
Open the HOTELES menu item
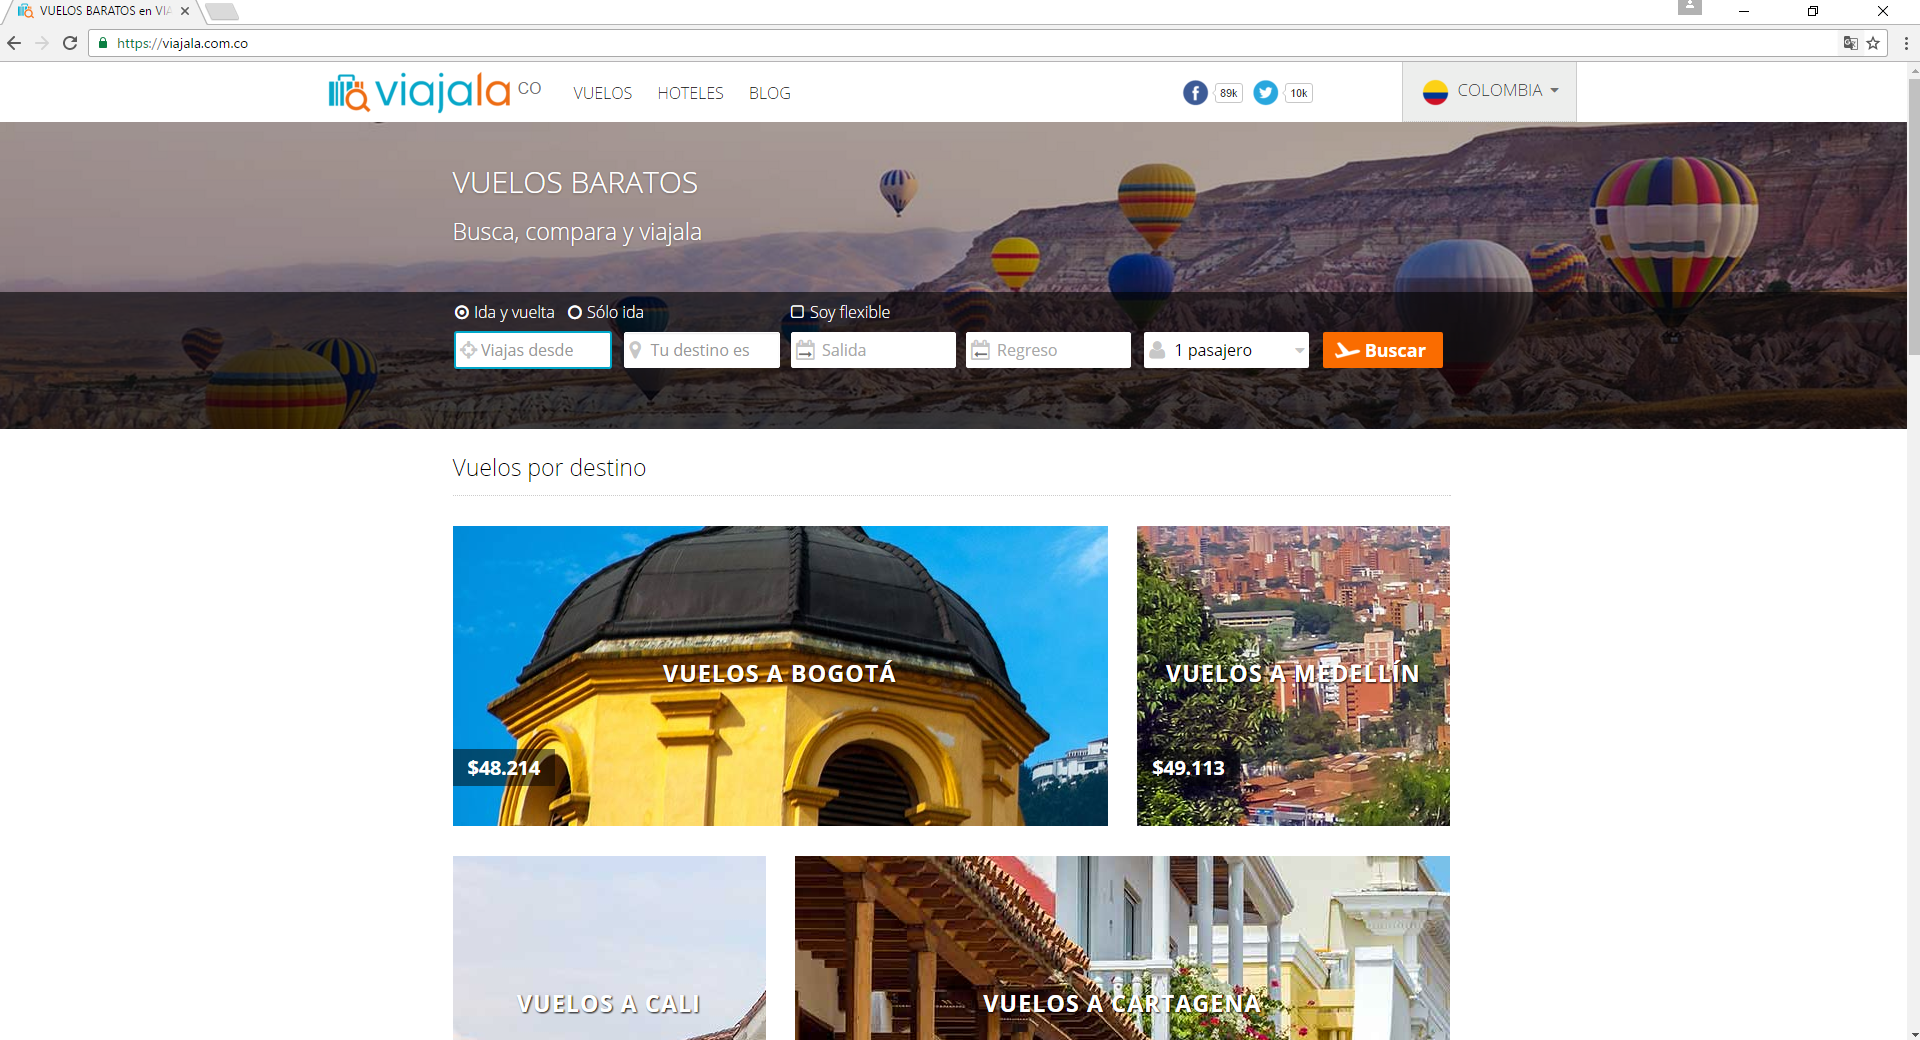pyautogui.click(x=690, y=93)
